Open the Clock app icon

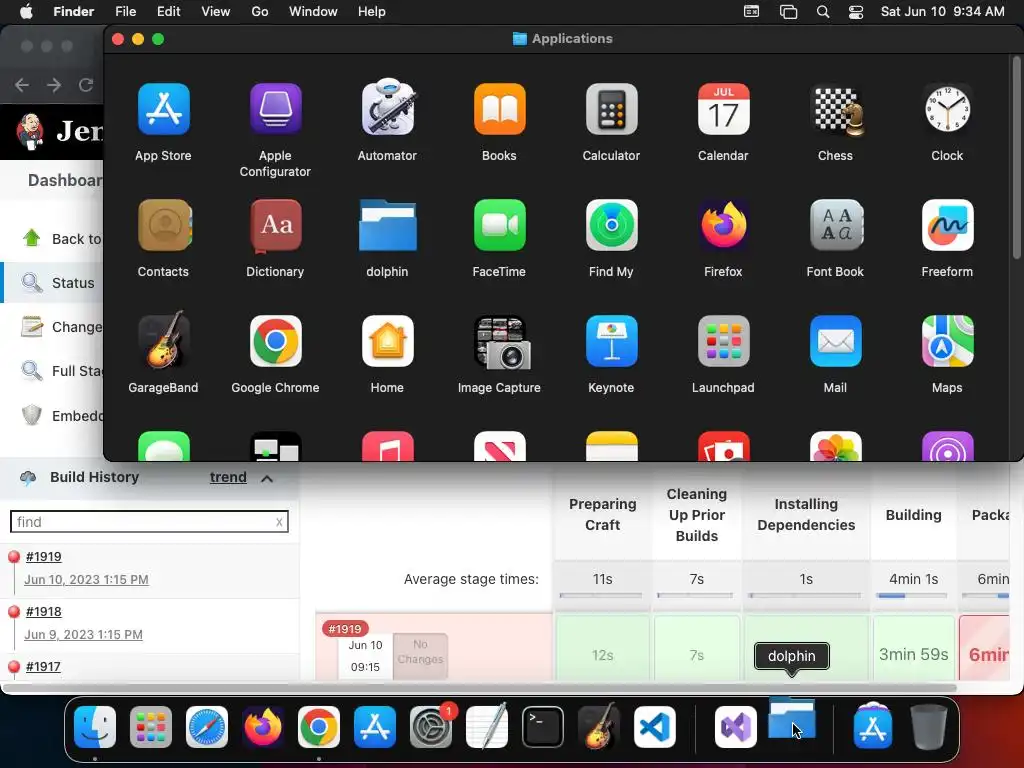947,109
